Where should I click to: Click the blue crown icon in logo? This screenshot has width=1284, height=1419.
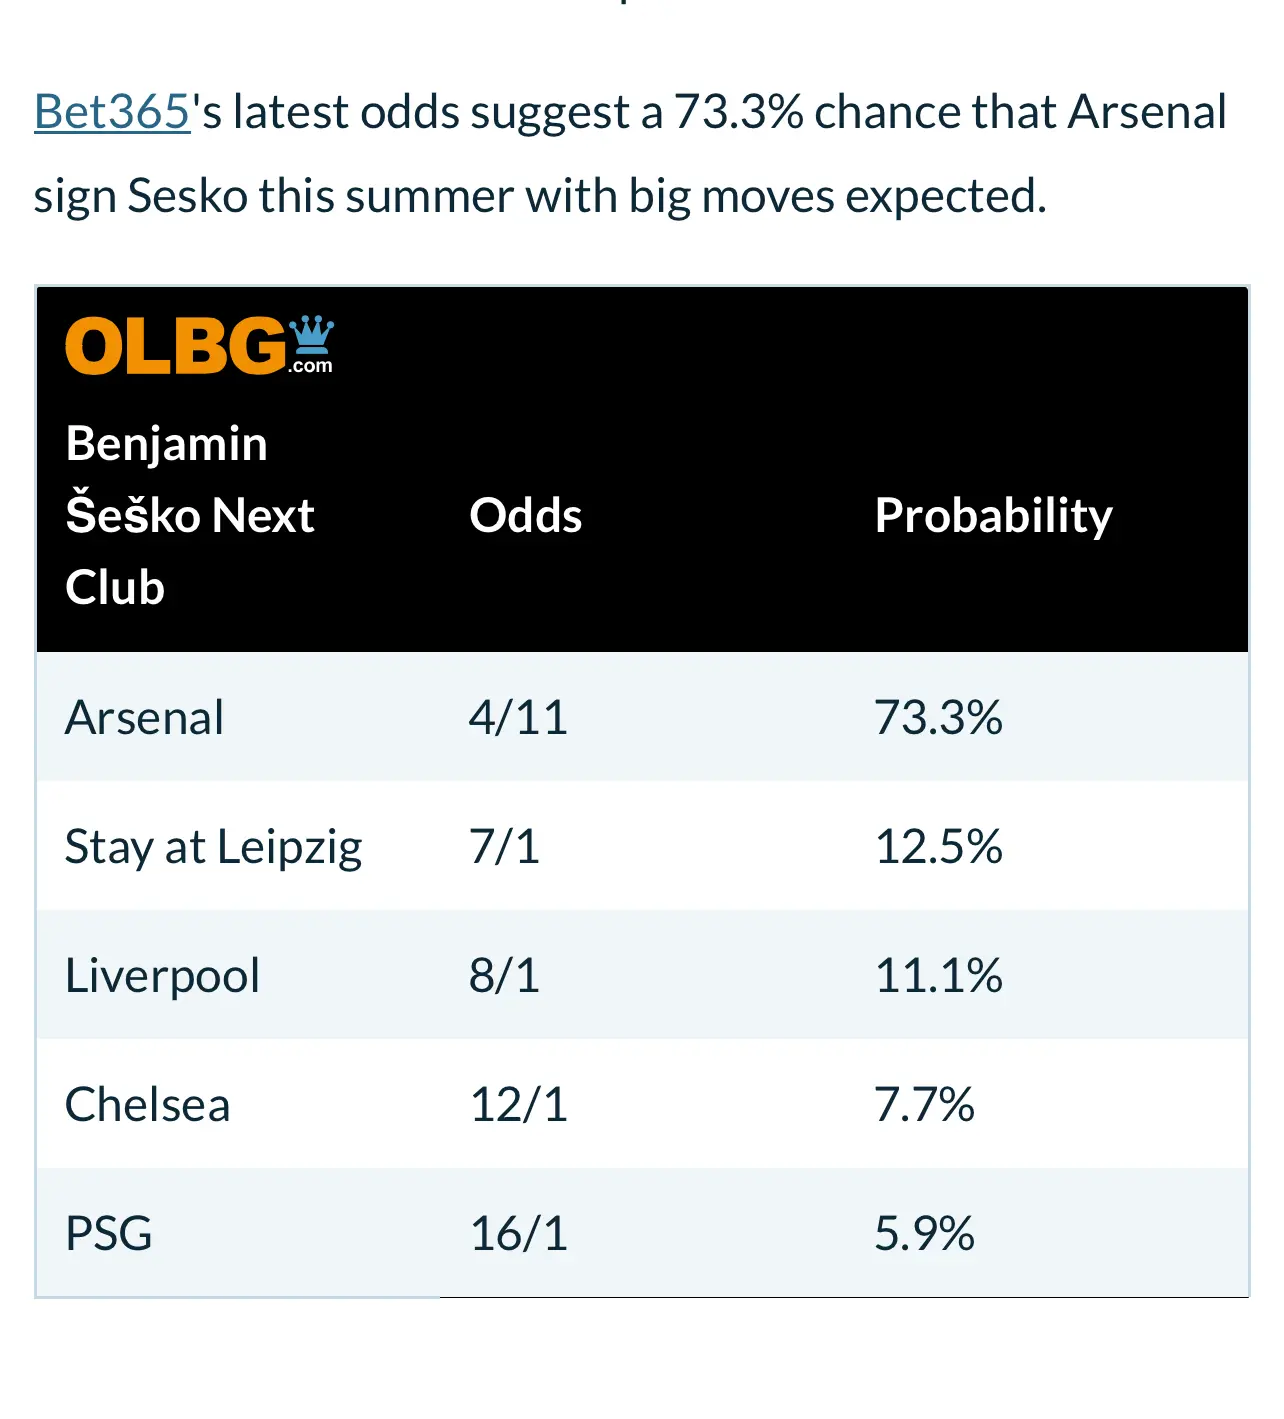(311, 336)
